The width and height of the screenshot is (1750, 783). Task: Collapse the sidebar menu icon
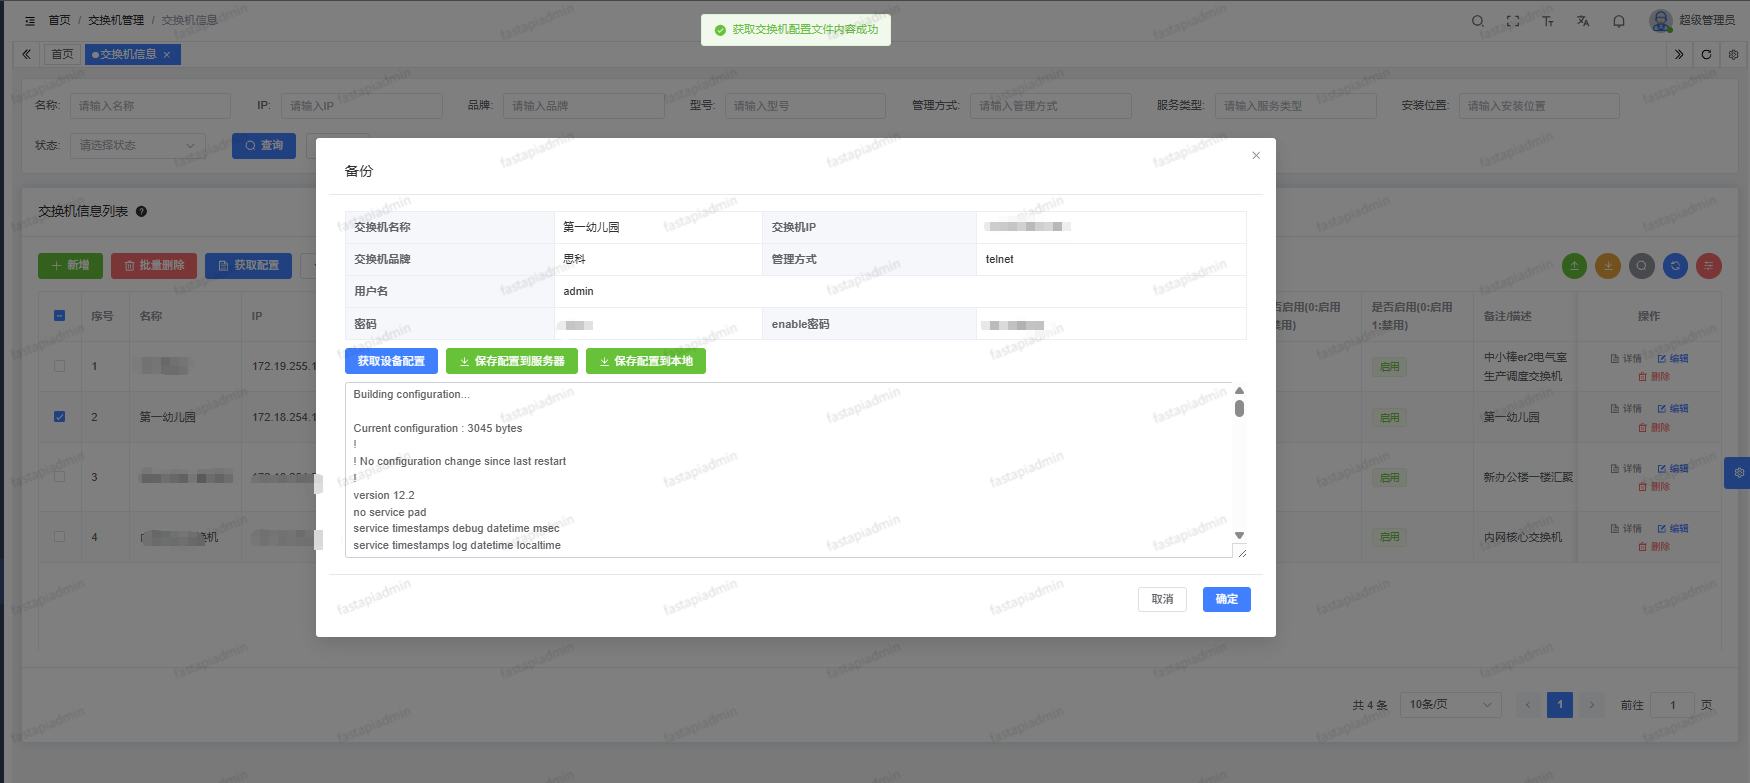30,21
